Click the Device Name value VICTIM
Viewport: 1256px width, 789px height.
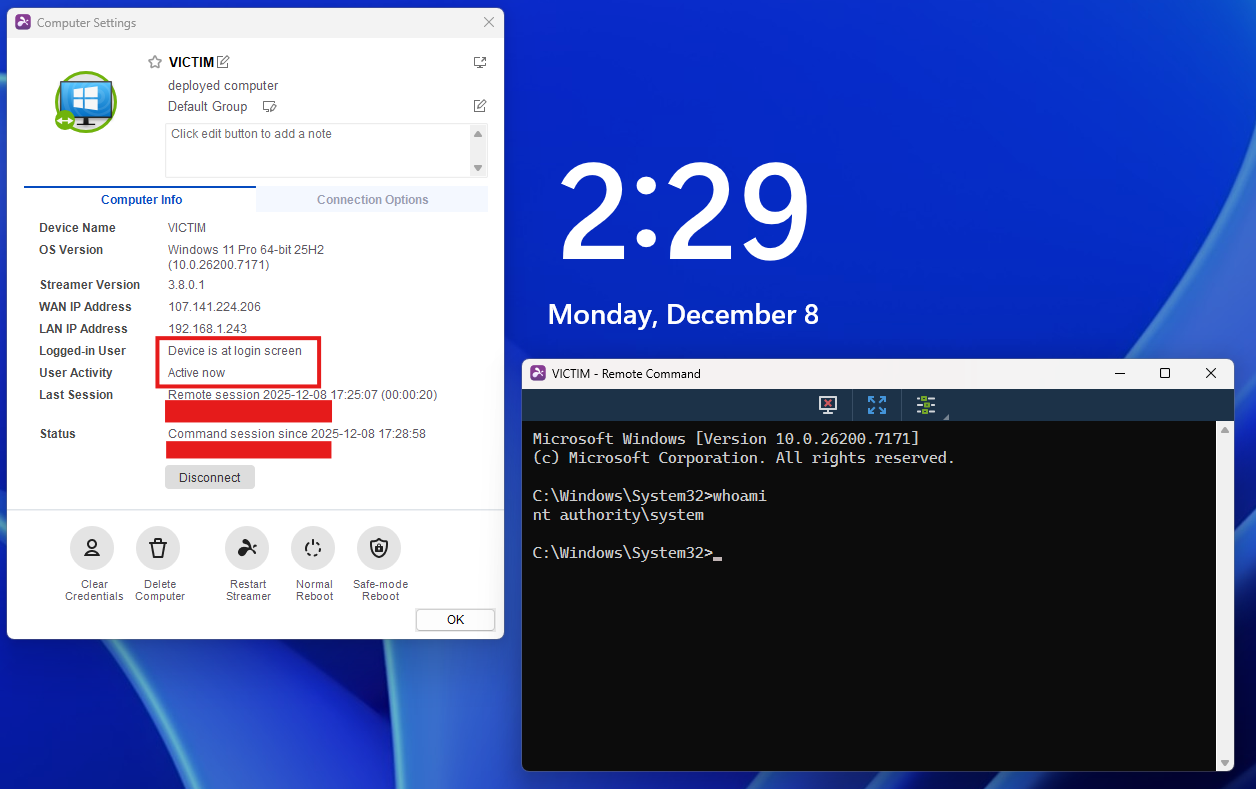point(187,228)
